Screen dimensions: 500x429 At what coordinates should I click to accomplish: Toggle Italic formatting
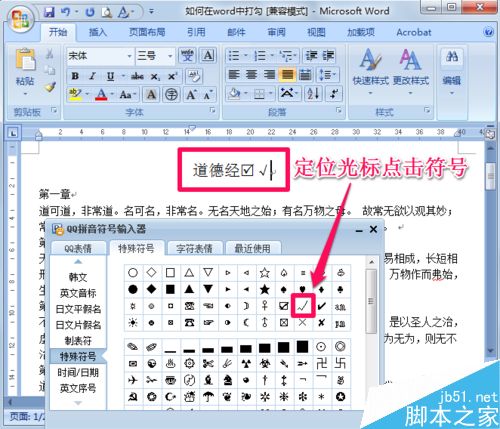pos(92,76)
